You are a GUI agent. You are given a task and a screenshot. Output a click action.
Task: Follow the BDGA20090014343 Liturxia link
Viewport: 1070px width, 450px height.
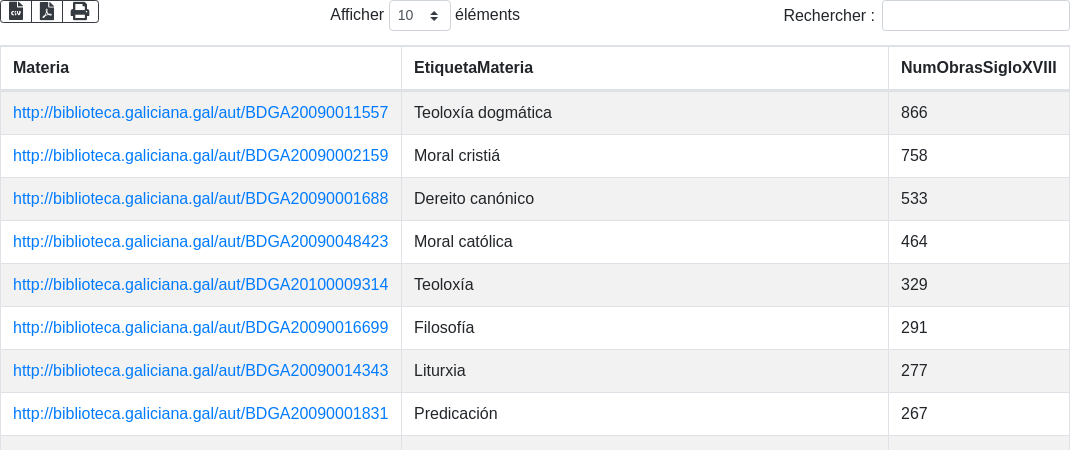(x=200, y=371)
